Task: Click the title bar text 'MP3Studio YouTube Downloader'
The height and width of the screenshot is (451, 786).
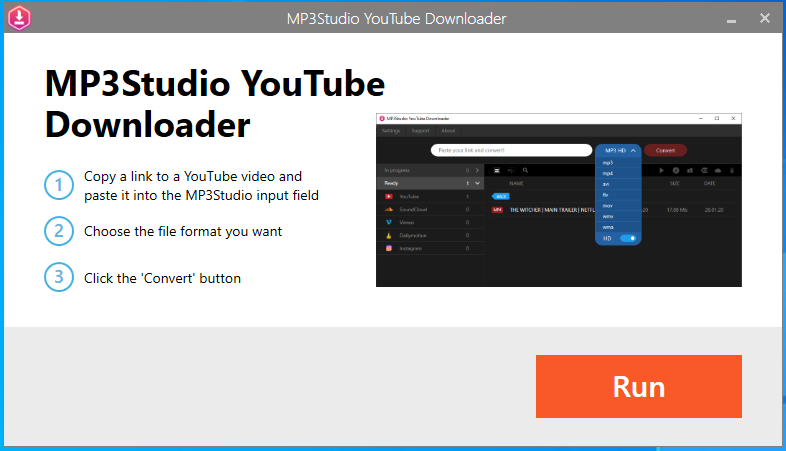Action: [x=396, y=19]
